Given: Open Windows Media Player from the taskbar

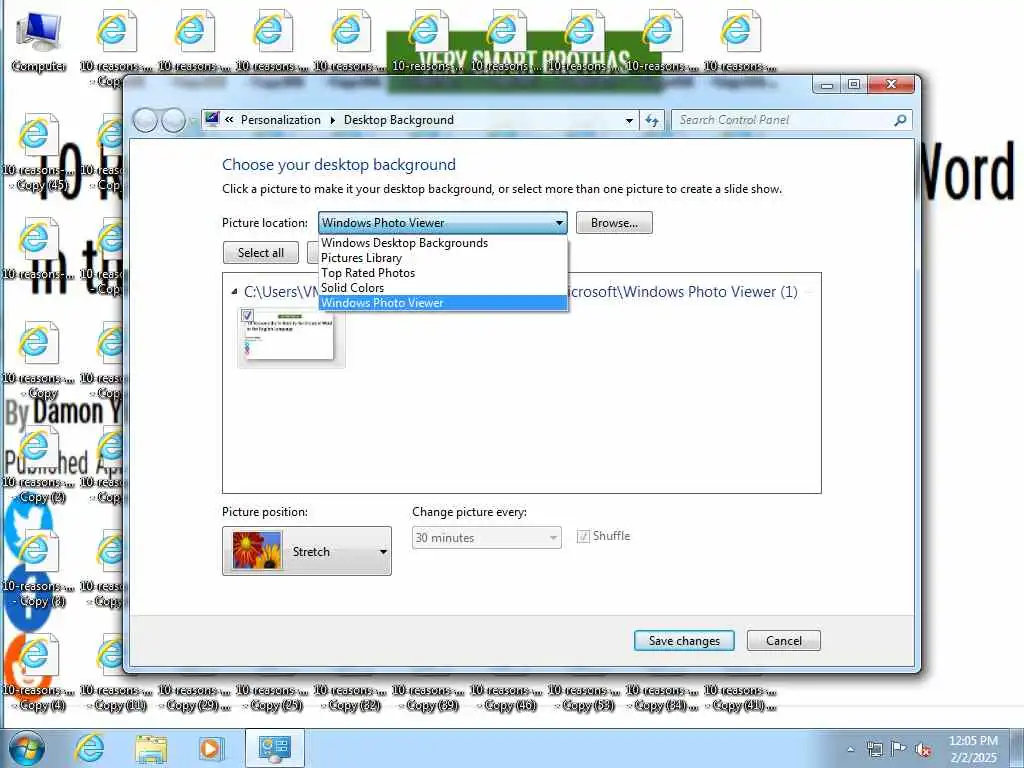Looking at the screenshot, I should tap(210, 748).
